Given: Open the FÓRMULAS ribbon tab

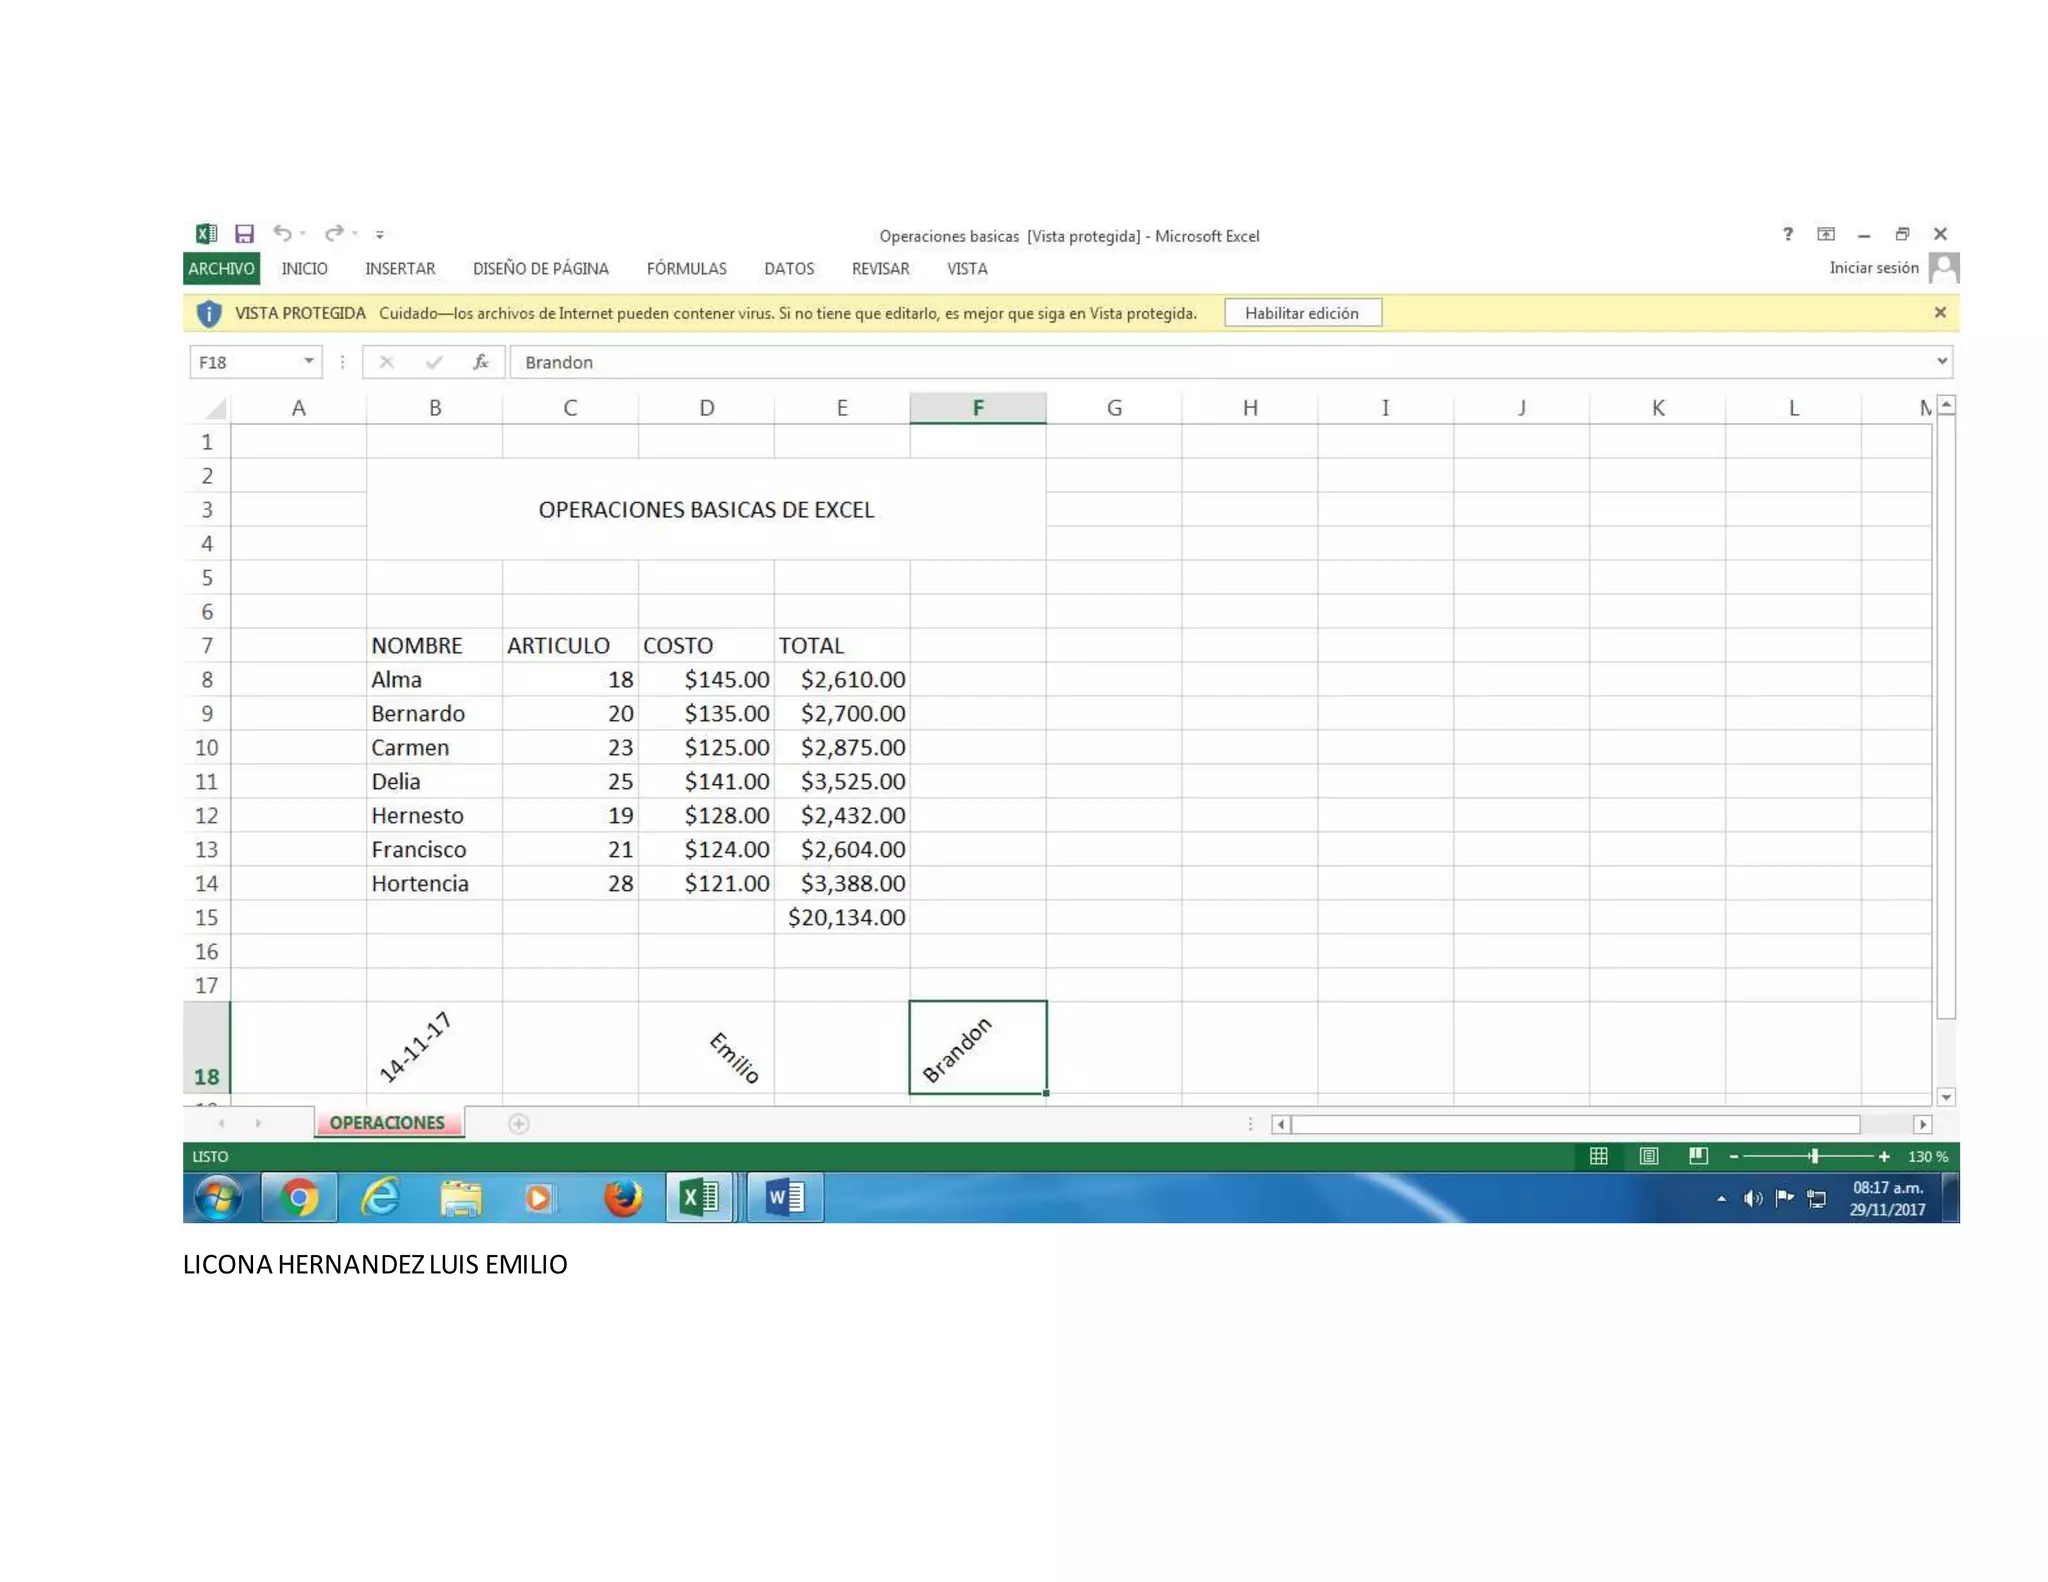Looking at the screenshot, I should (x=686, y=269).
